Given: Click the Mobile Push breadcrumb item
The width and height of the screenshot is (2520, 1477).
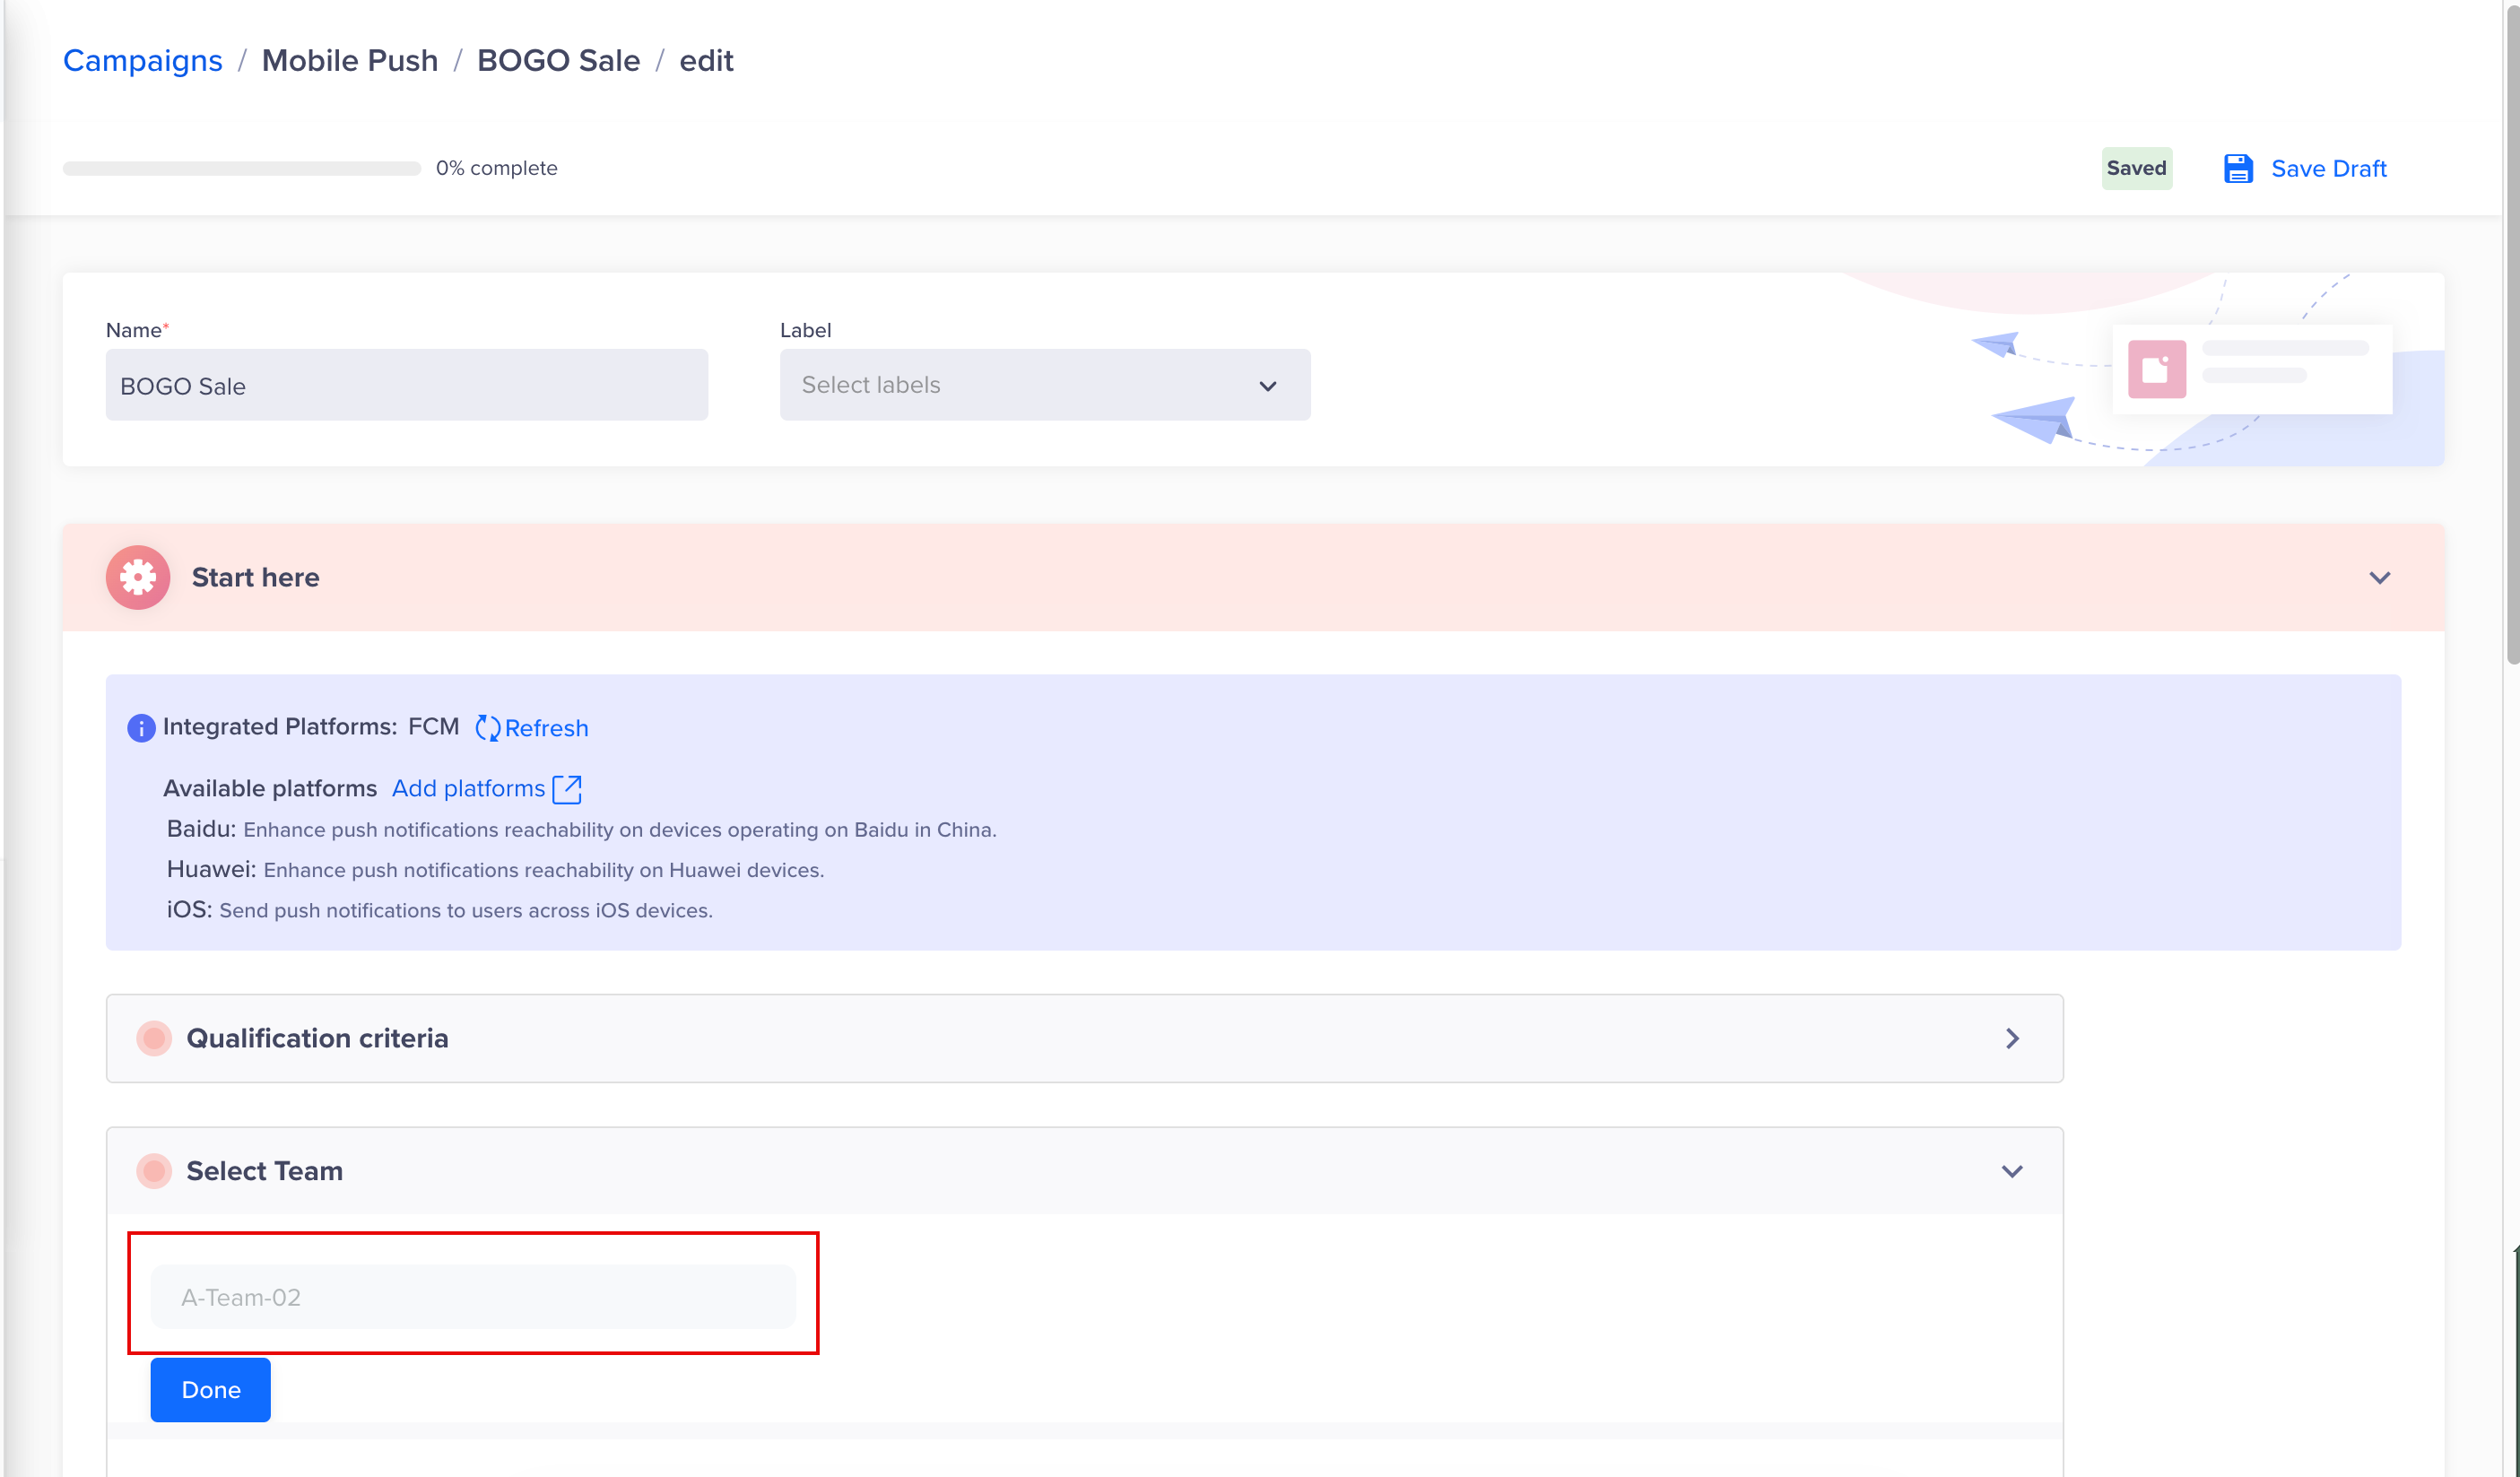Looking at the screenshot, I should (349, 61).
